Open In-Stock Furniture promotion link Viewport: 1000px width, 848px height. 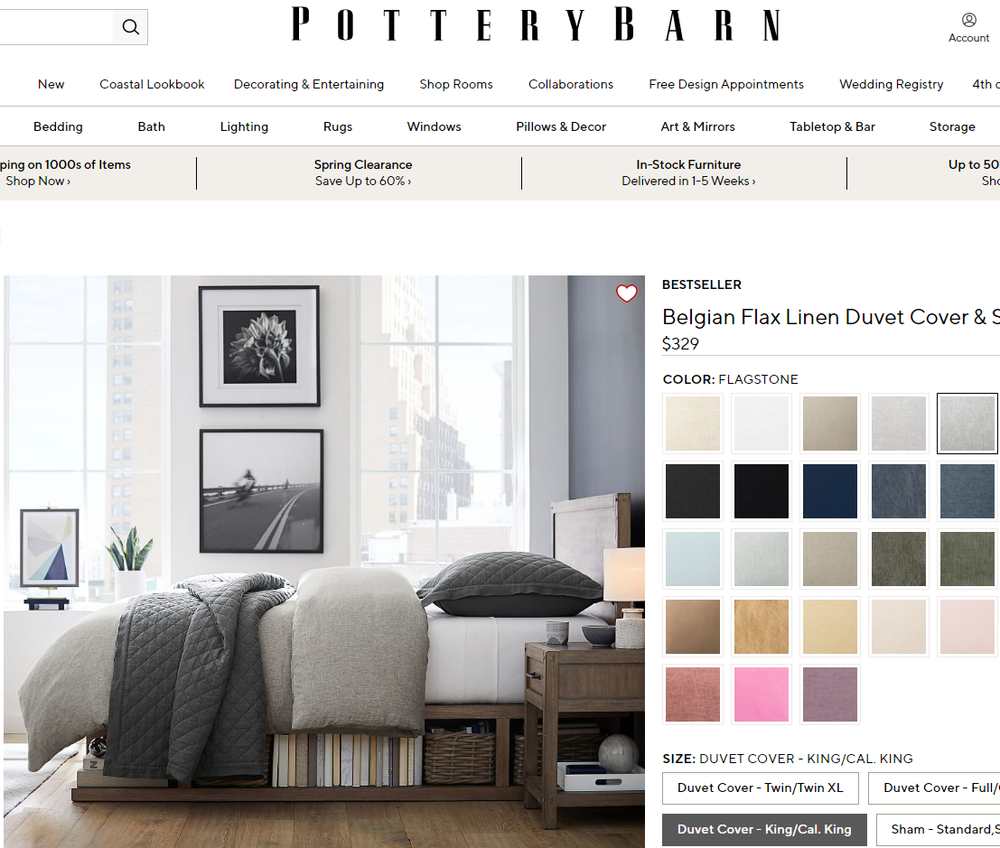tap(688, 173)
